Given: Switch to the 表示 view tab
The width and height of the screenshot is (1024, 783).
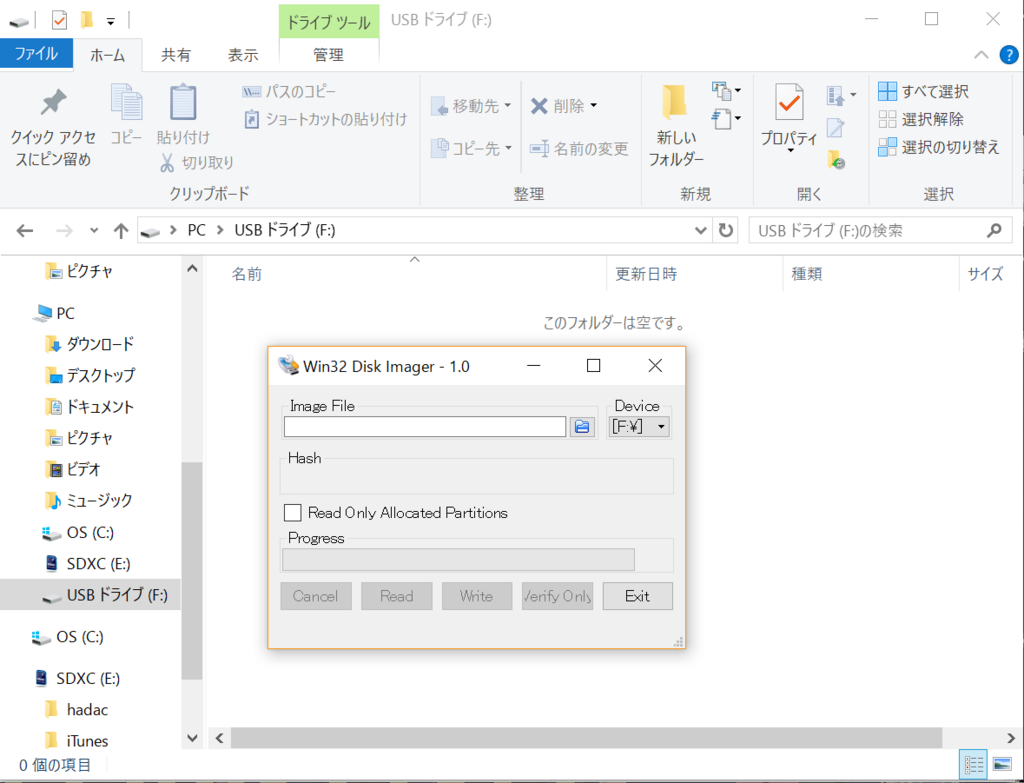Looking at the screenshot, I should pyautogui.click(x=243, y=55).
